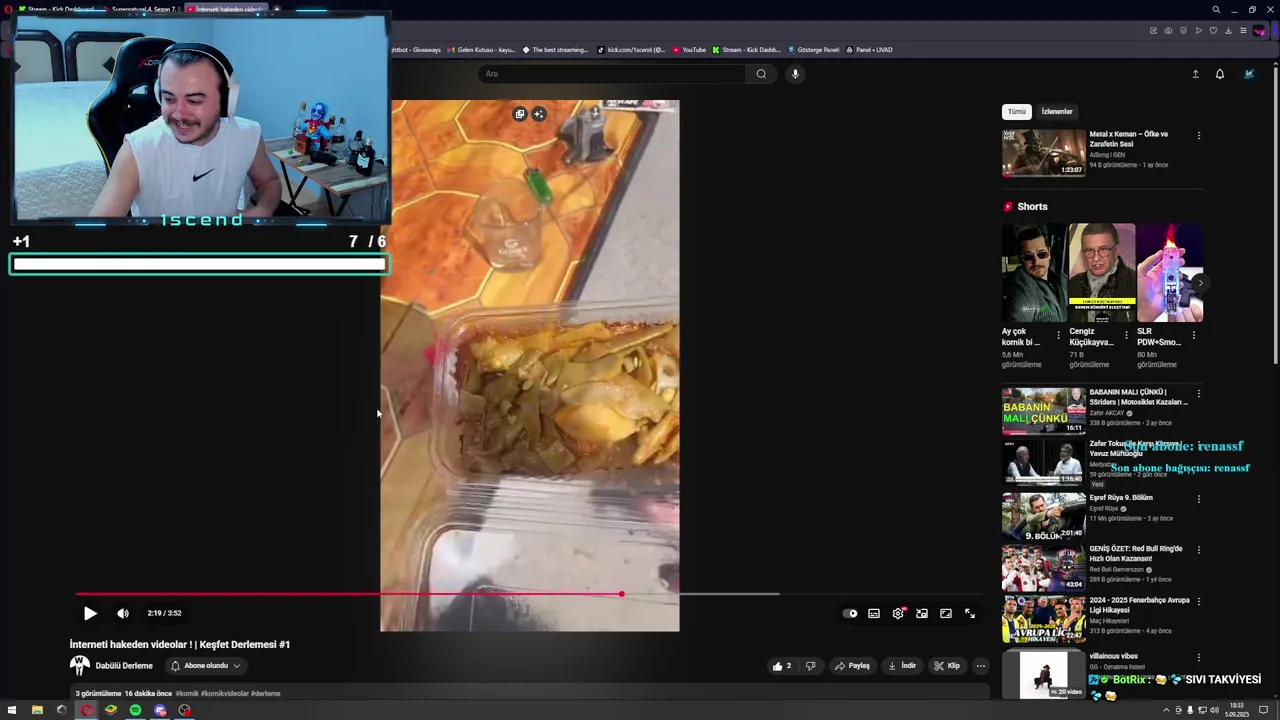Open options for the Cengiz Küçükayvaz Short

1126,336
